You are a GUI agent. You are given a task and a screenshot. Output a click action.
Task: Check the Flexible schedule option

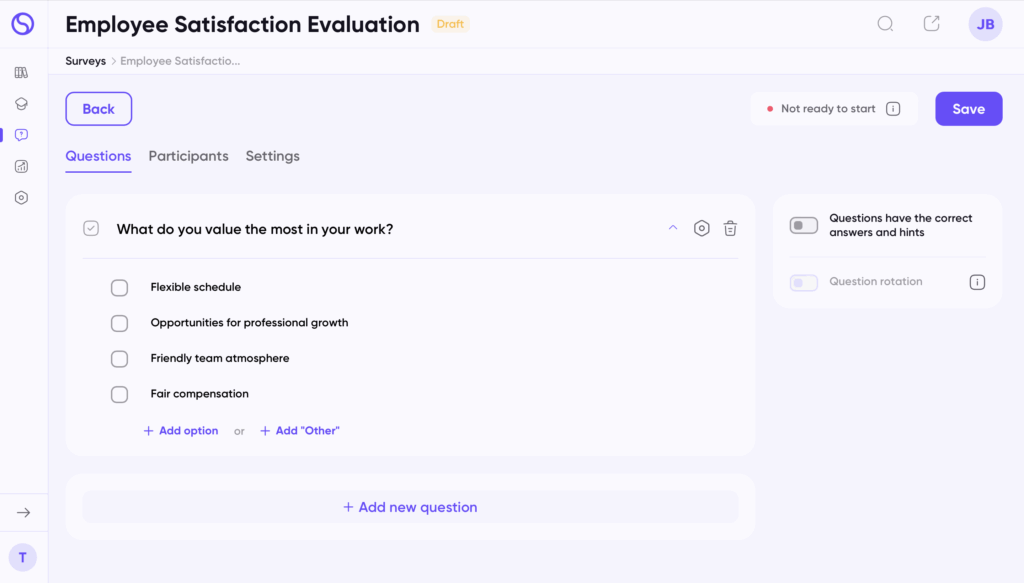pos(119,288)
